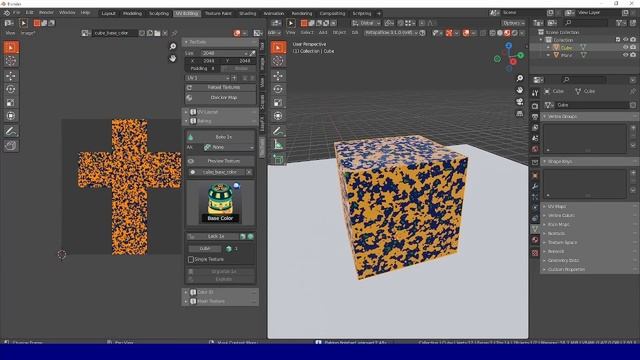Open the Tool properties tab
Image resolution: width=640 pixels, height=360 pixels.
(x=535, y=93)
